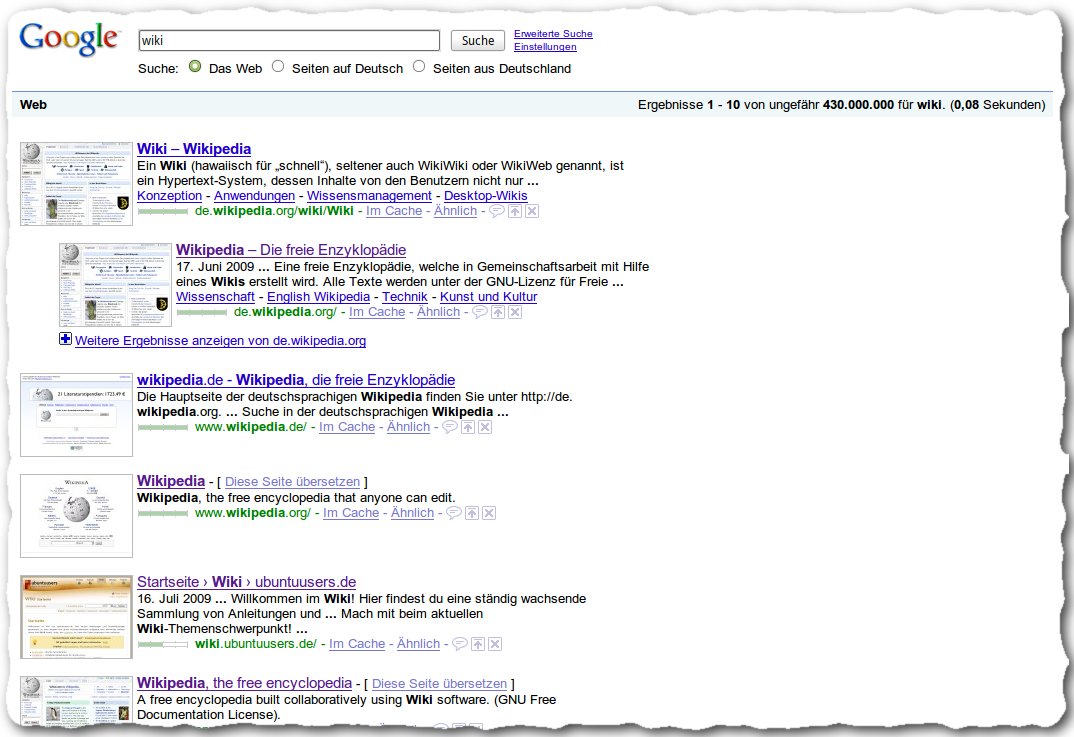Click the 'Weitere Ergebnisse anzeigen von de.wikipedia.org' link text

pyautogui.click(x=221, y=341)
